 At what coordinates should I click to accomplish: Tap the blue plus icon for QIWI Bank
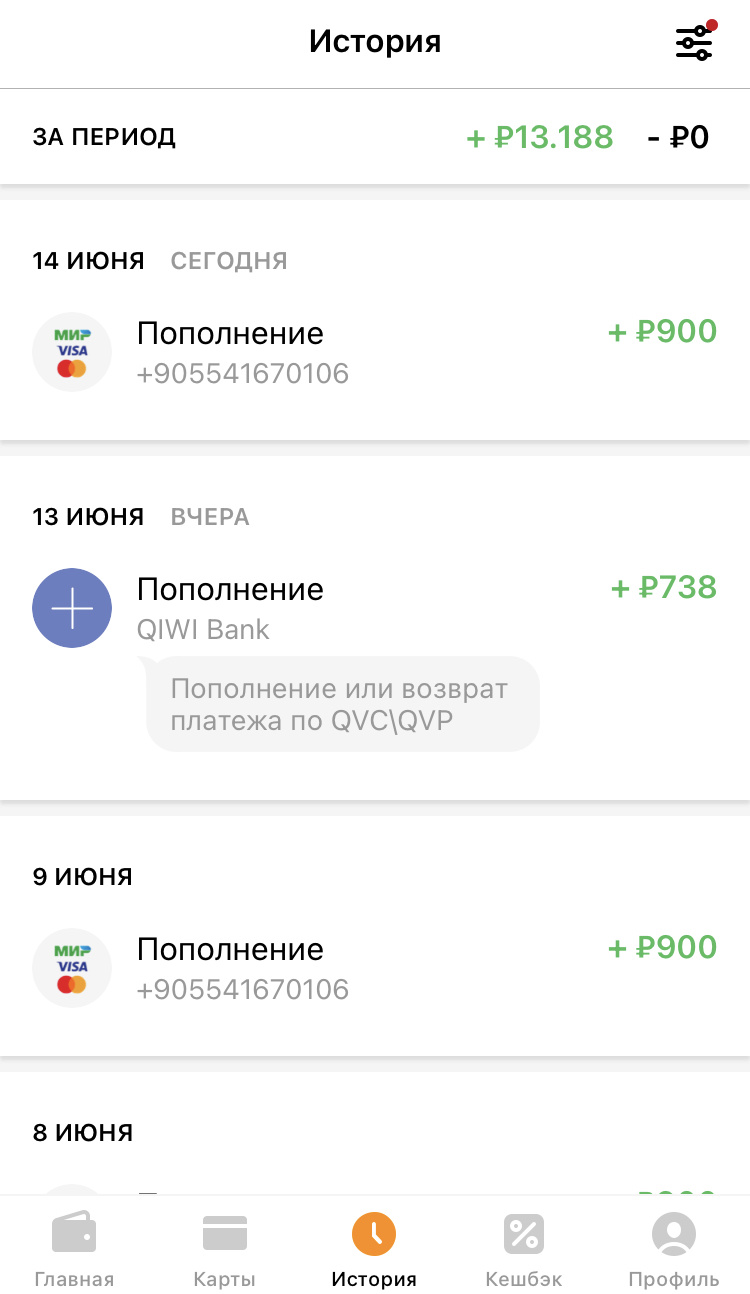click(72, 608)
